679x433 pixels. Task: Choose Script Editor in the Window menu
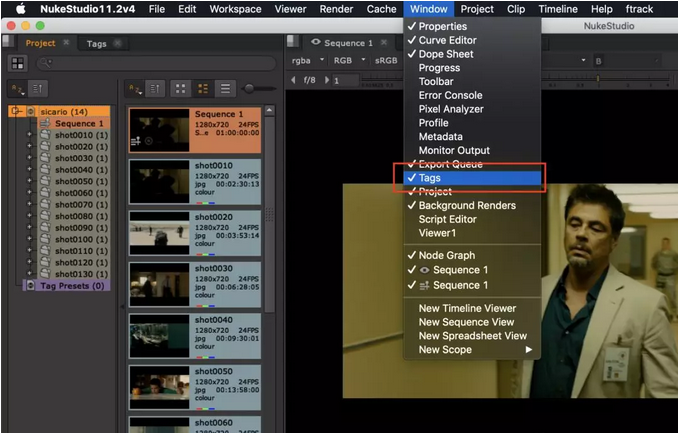tap(472, 219)
